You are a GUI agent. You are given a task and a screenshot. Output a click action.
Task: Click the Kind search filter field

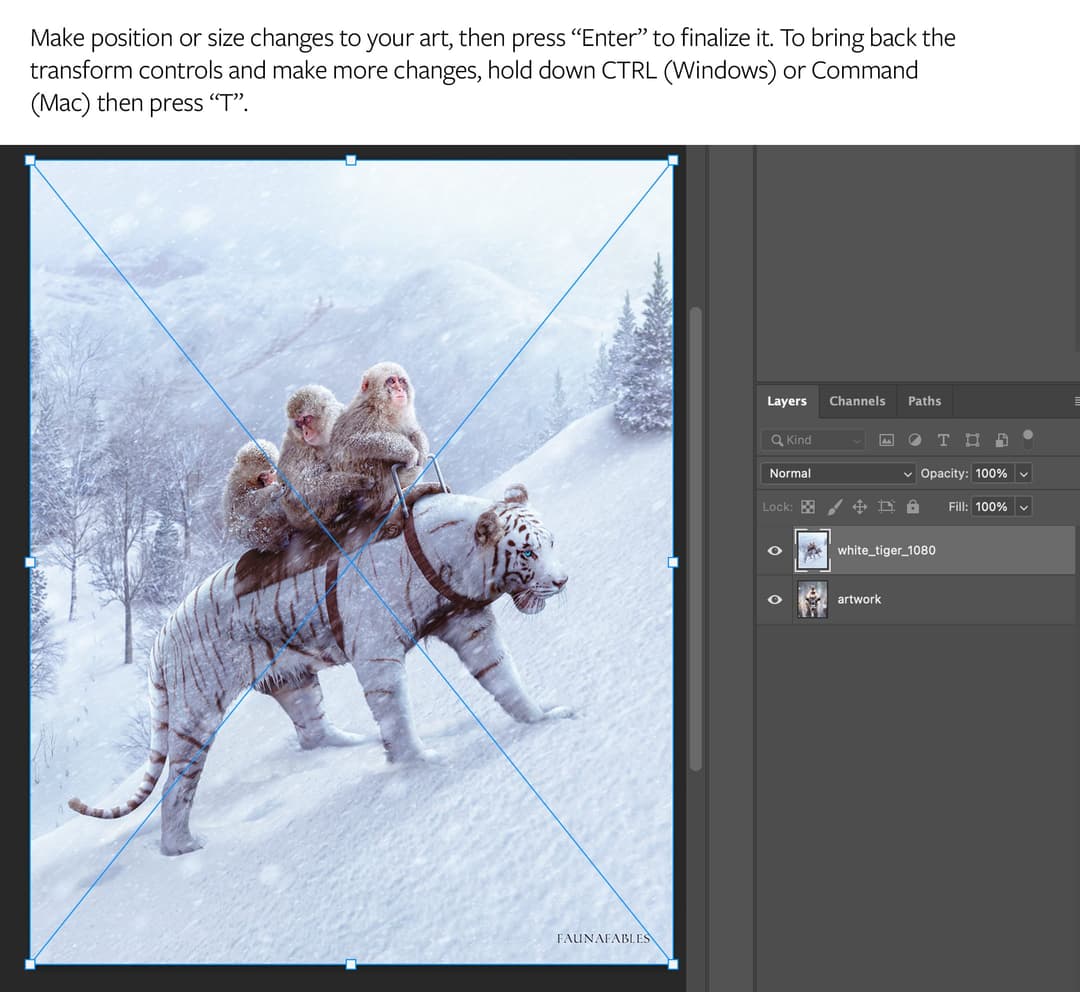click(810, 440)
